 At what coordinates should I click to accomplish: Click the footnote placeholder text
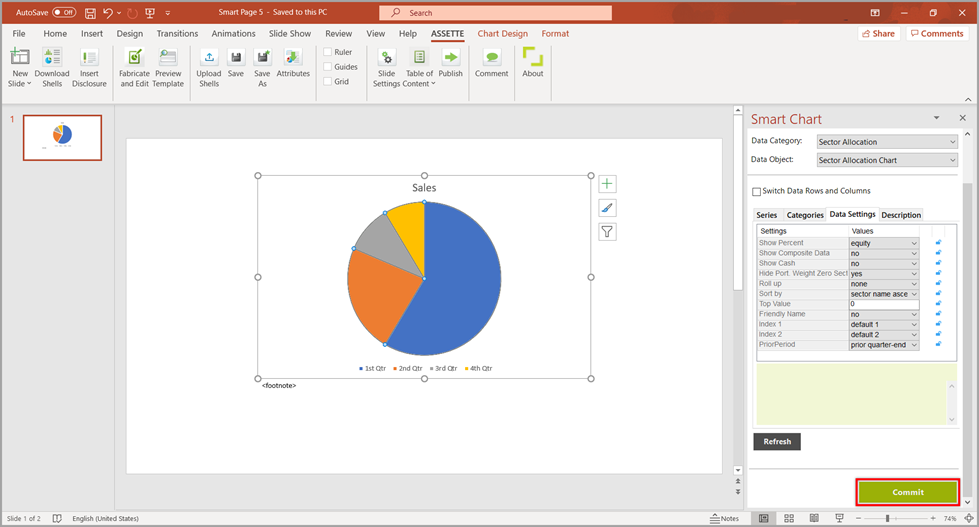(x=279, y=386)
